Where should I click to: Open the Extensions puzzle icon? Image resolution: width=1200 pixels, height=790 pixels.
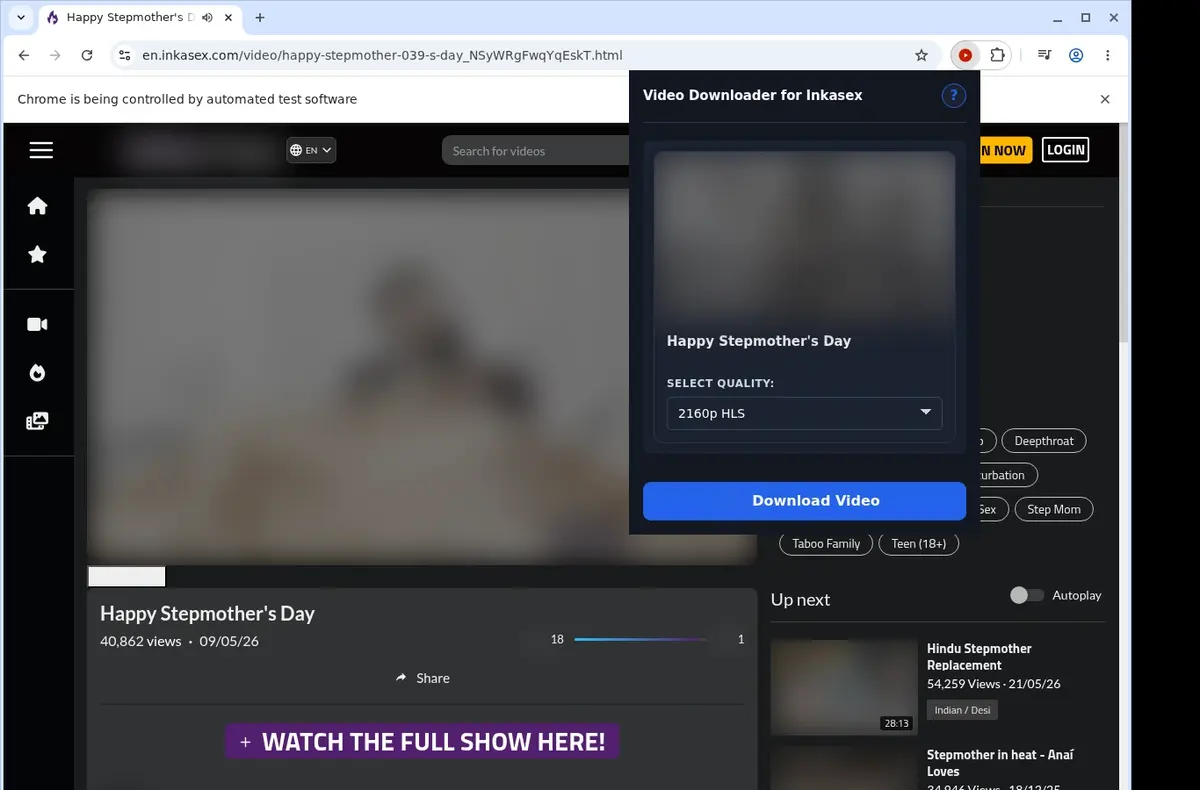(997, 56)
